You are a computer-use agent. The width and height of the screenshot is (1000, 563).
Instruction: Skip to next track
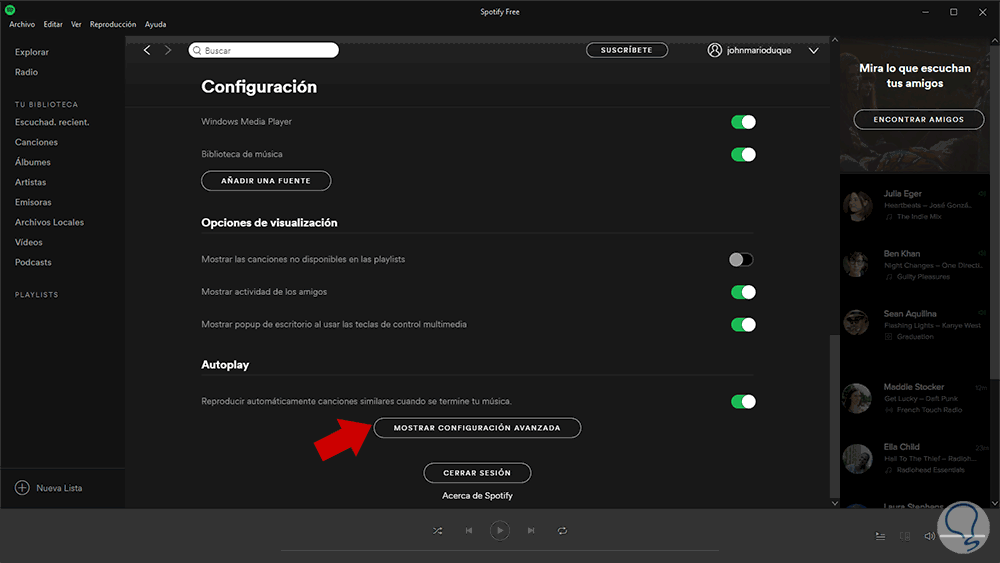click(x=531, y=530)
